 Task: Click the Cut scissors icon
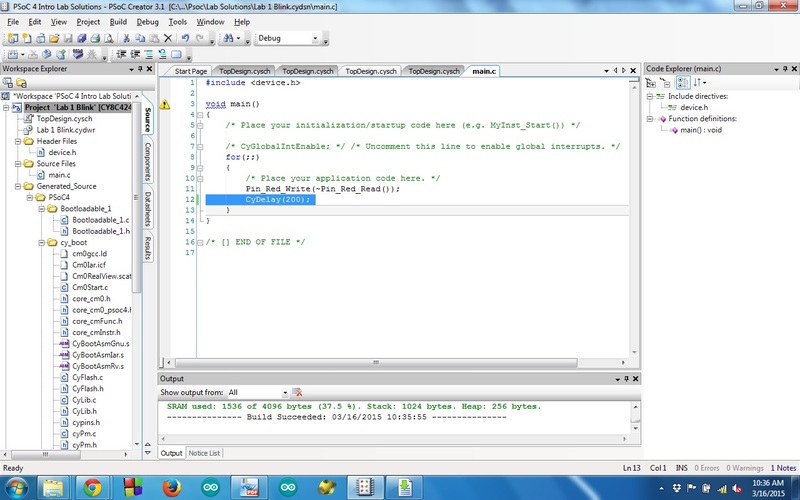(x=127, y=38)
